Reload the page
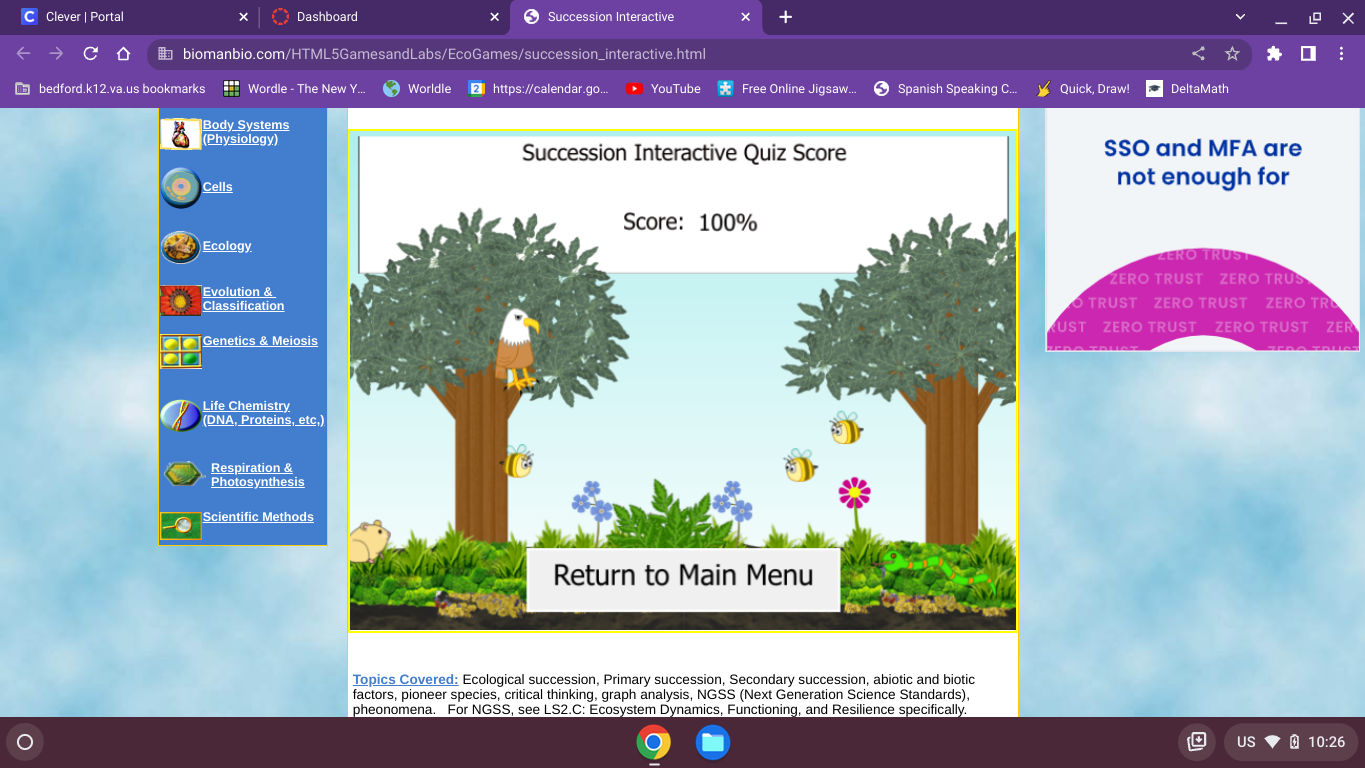Screen dimensions: 1365x768 coord(90,54)
